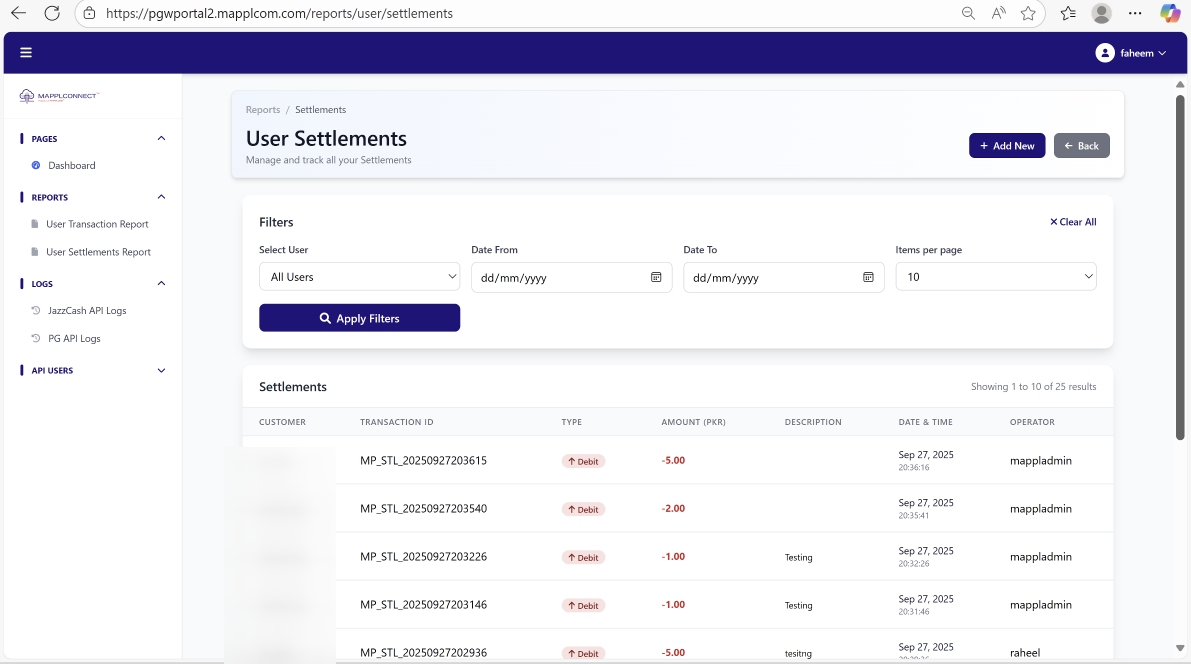This screenshot has height=664, width=1191.
Task: Click the Add New button
Action: point(1006,146)
